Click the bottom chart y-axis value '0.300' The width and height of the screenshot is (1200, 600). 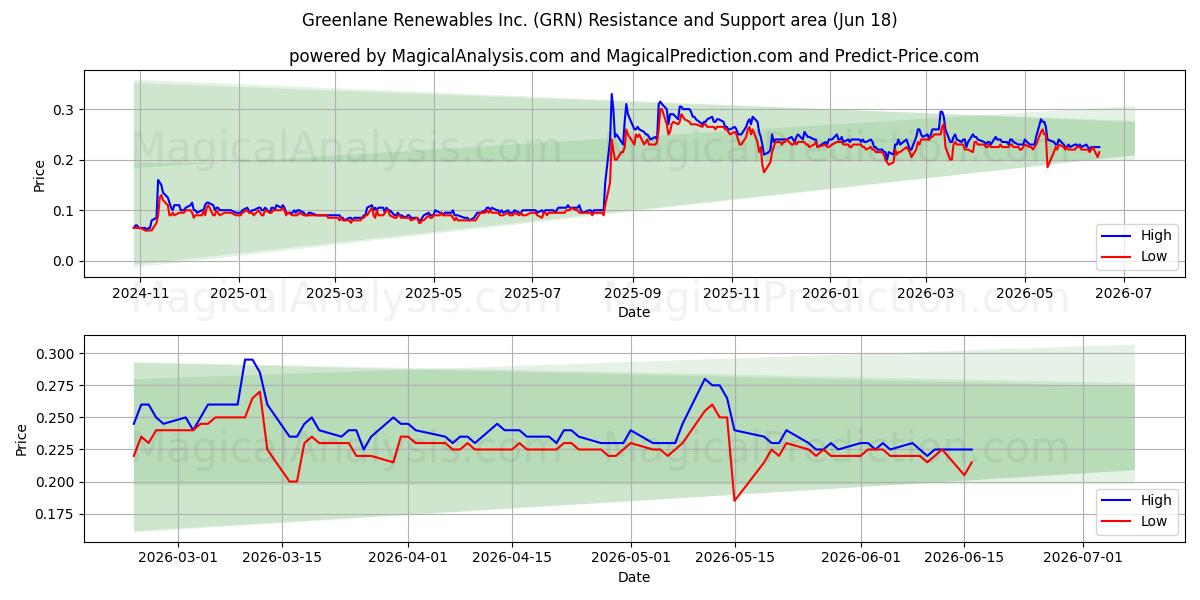pos(56,354)
